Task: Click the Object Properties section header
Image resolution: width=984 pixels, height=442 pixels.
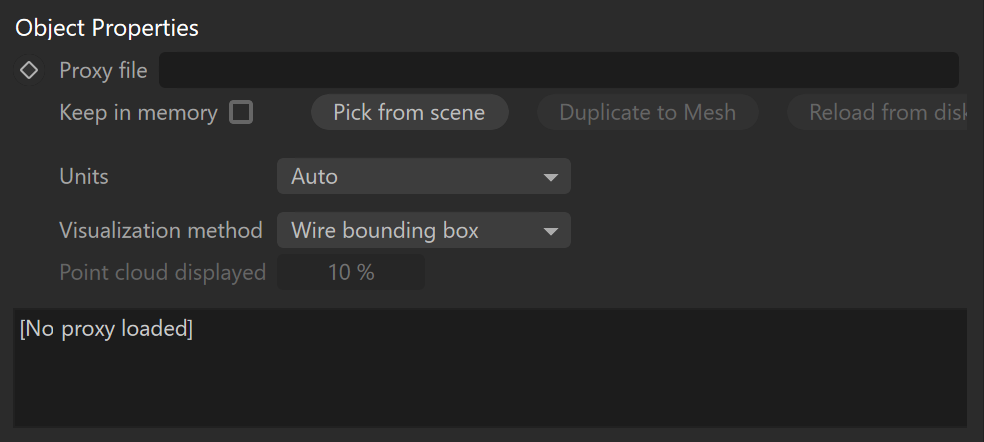Action: (107, 28)
